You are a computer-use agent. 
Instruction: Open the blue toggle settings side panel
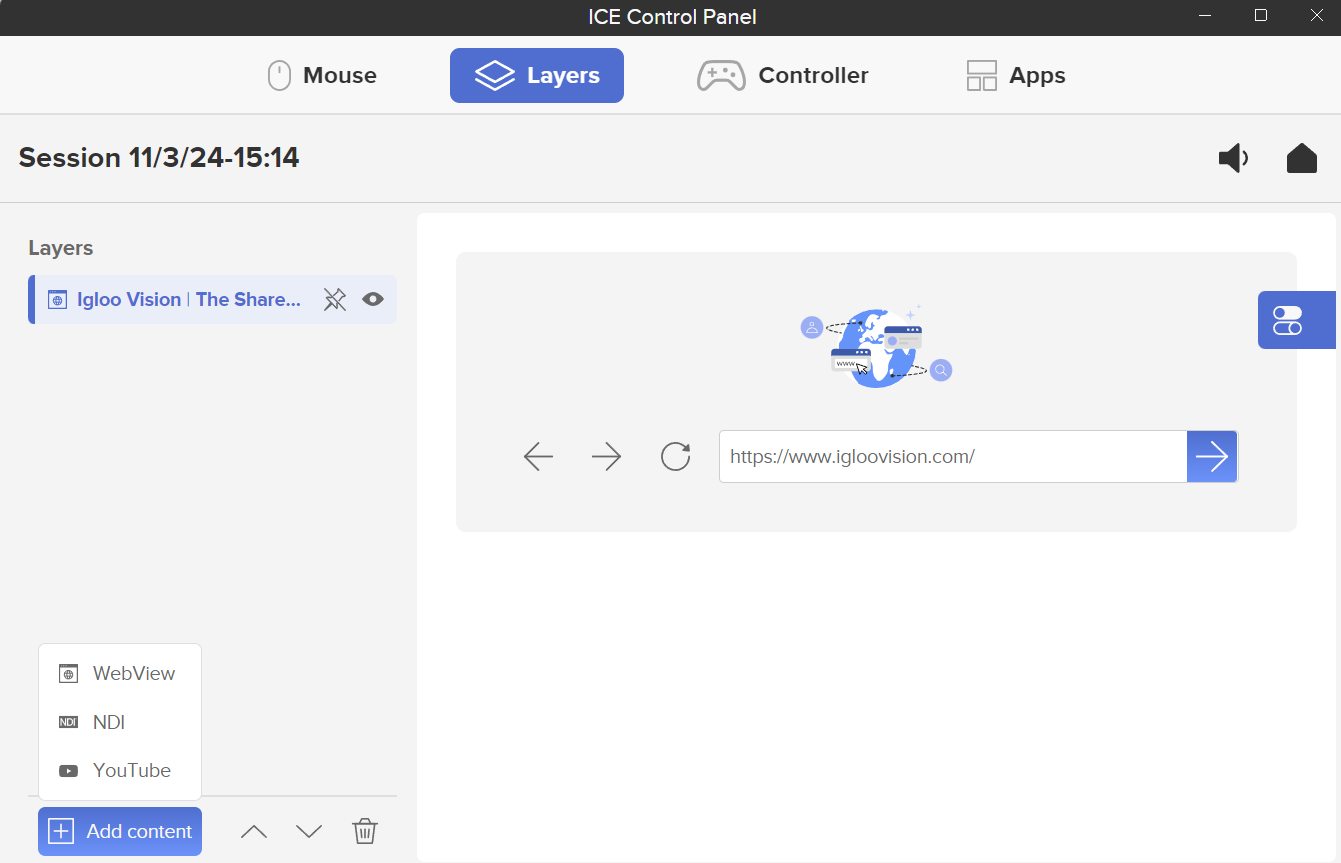(1288, 320)
